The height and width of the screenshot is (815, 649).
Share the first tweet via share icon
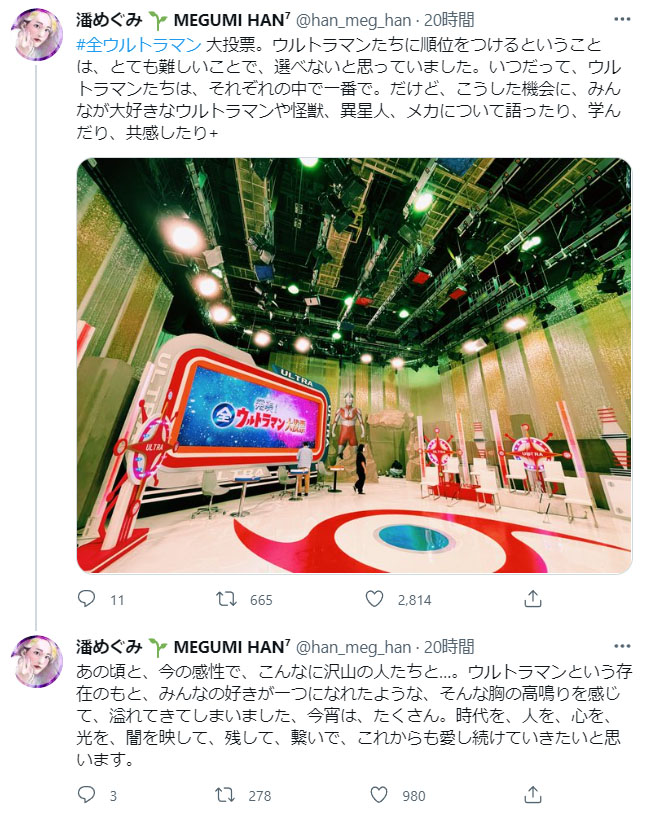(x=533, y=599)
